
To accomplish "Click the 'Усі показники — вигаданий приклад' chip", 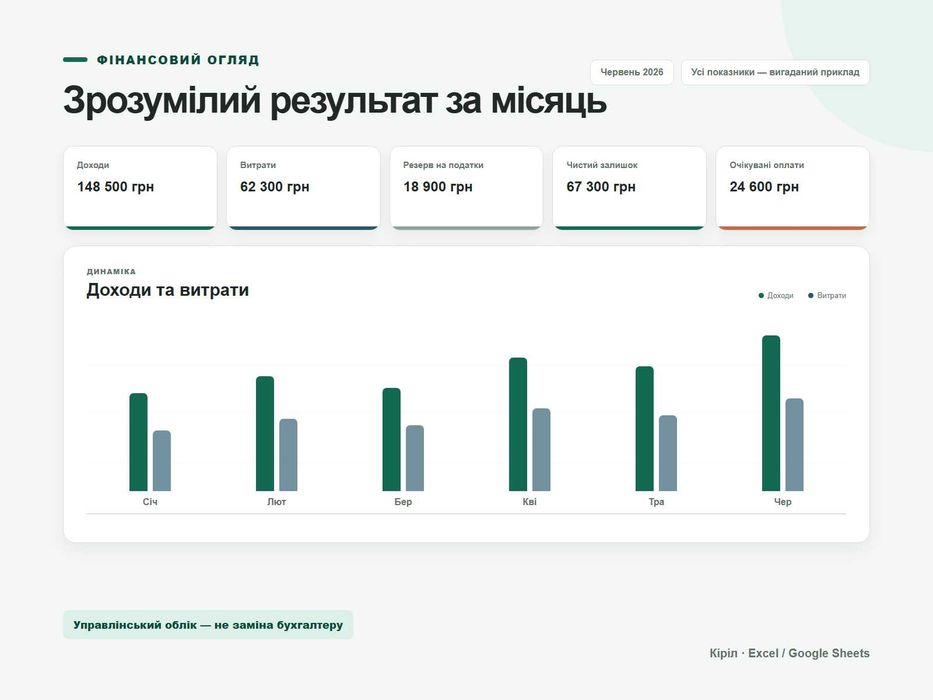I will point(775,72).
